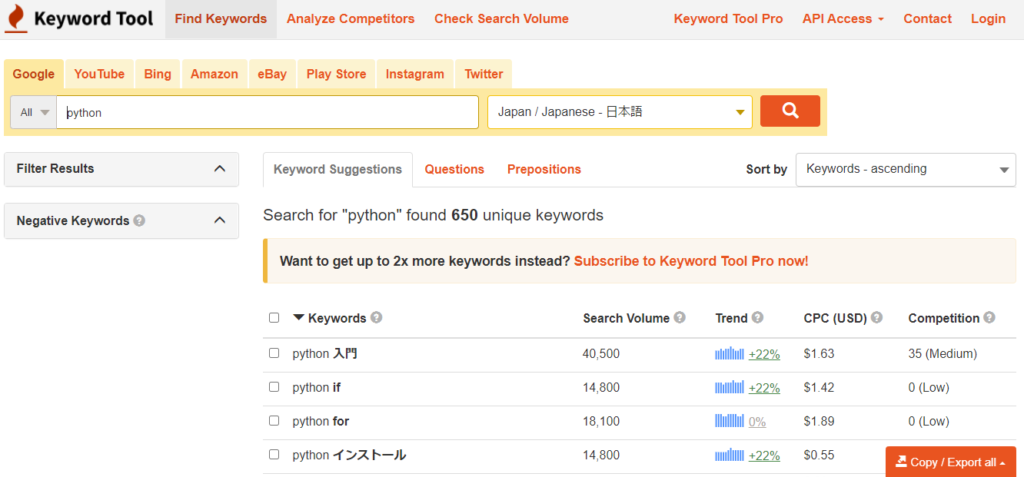Switch to the Play Store tab
Image resolution: width=1024 pixels, height=477 pixels.
click(x=336, y=74)
